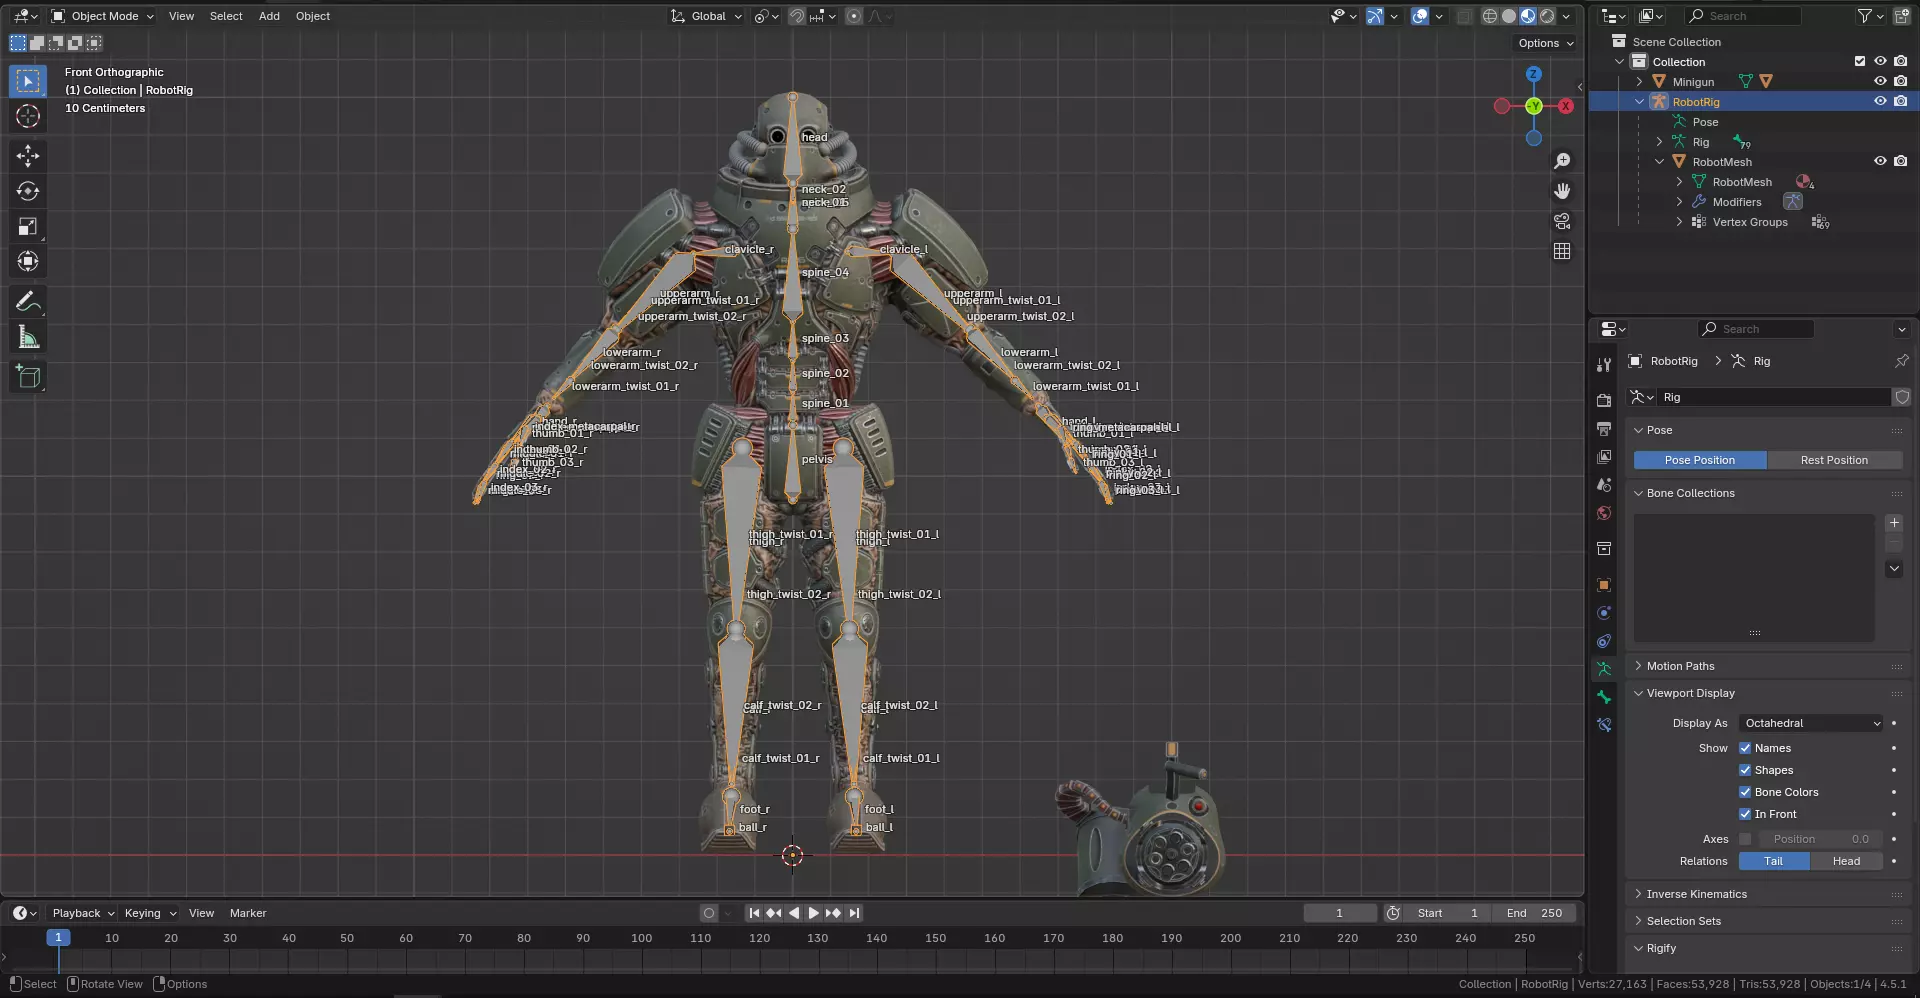Select the Add Cube tool

(x=28, y=377)
